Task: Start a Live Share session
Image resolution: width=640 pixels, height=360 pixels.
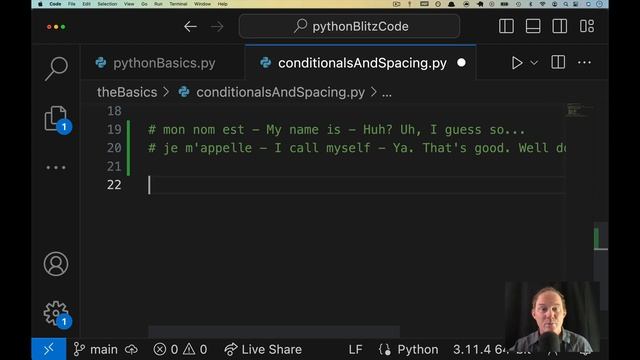Action: [263, 349]
